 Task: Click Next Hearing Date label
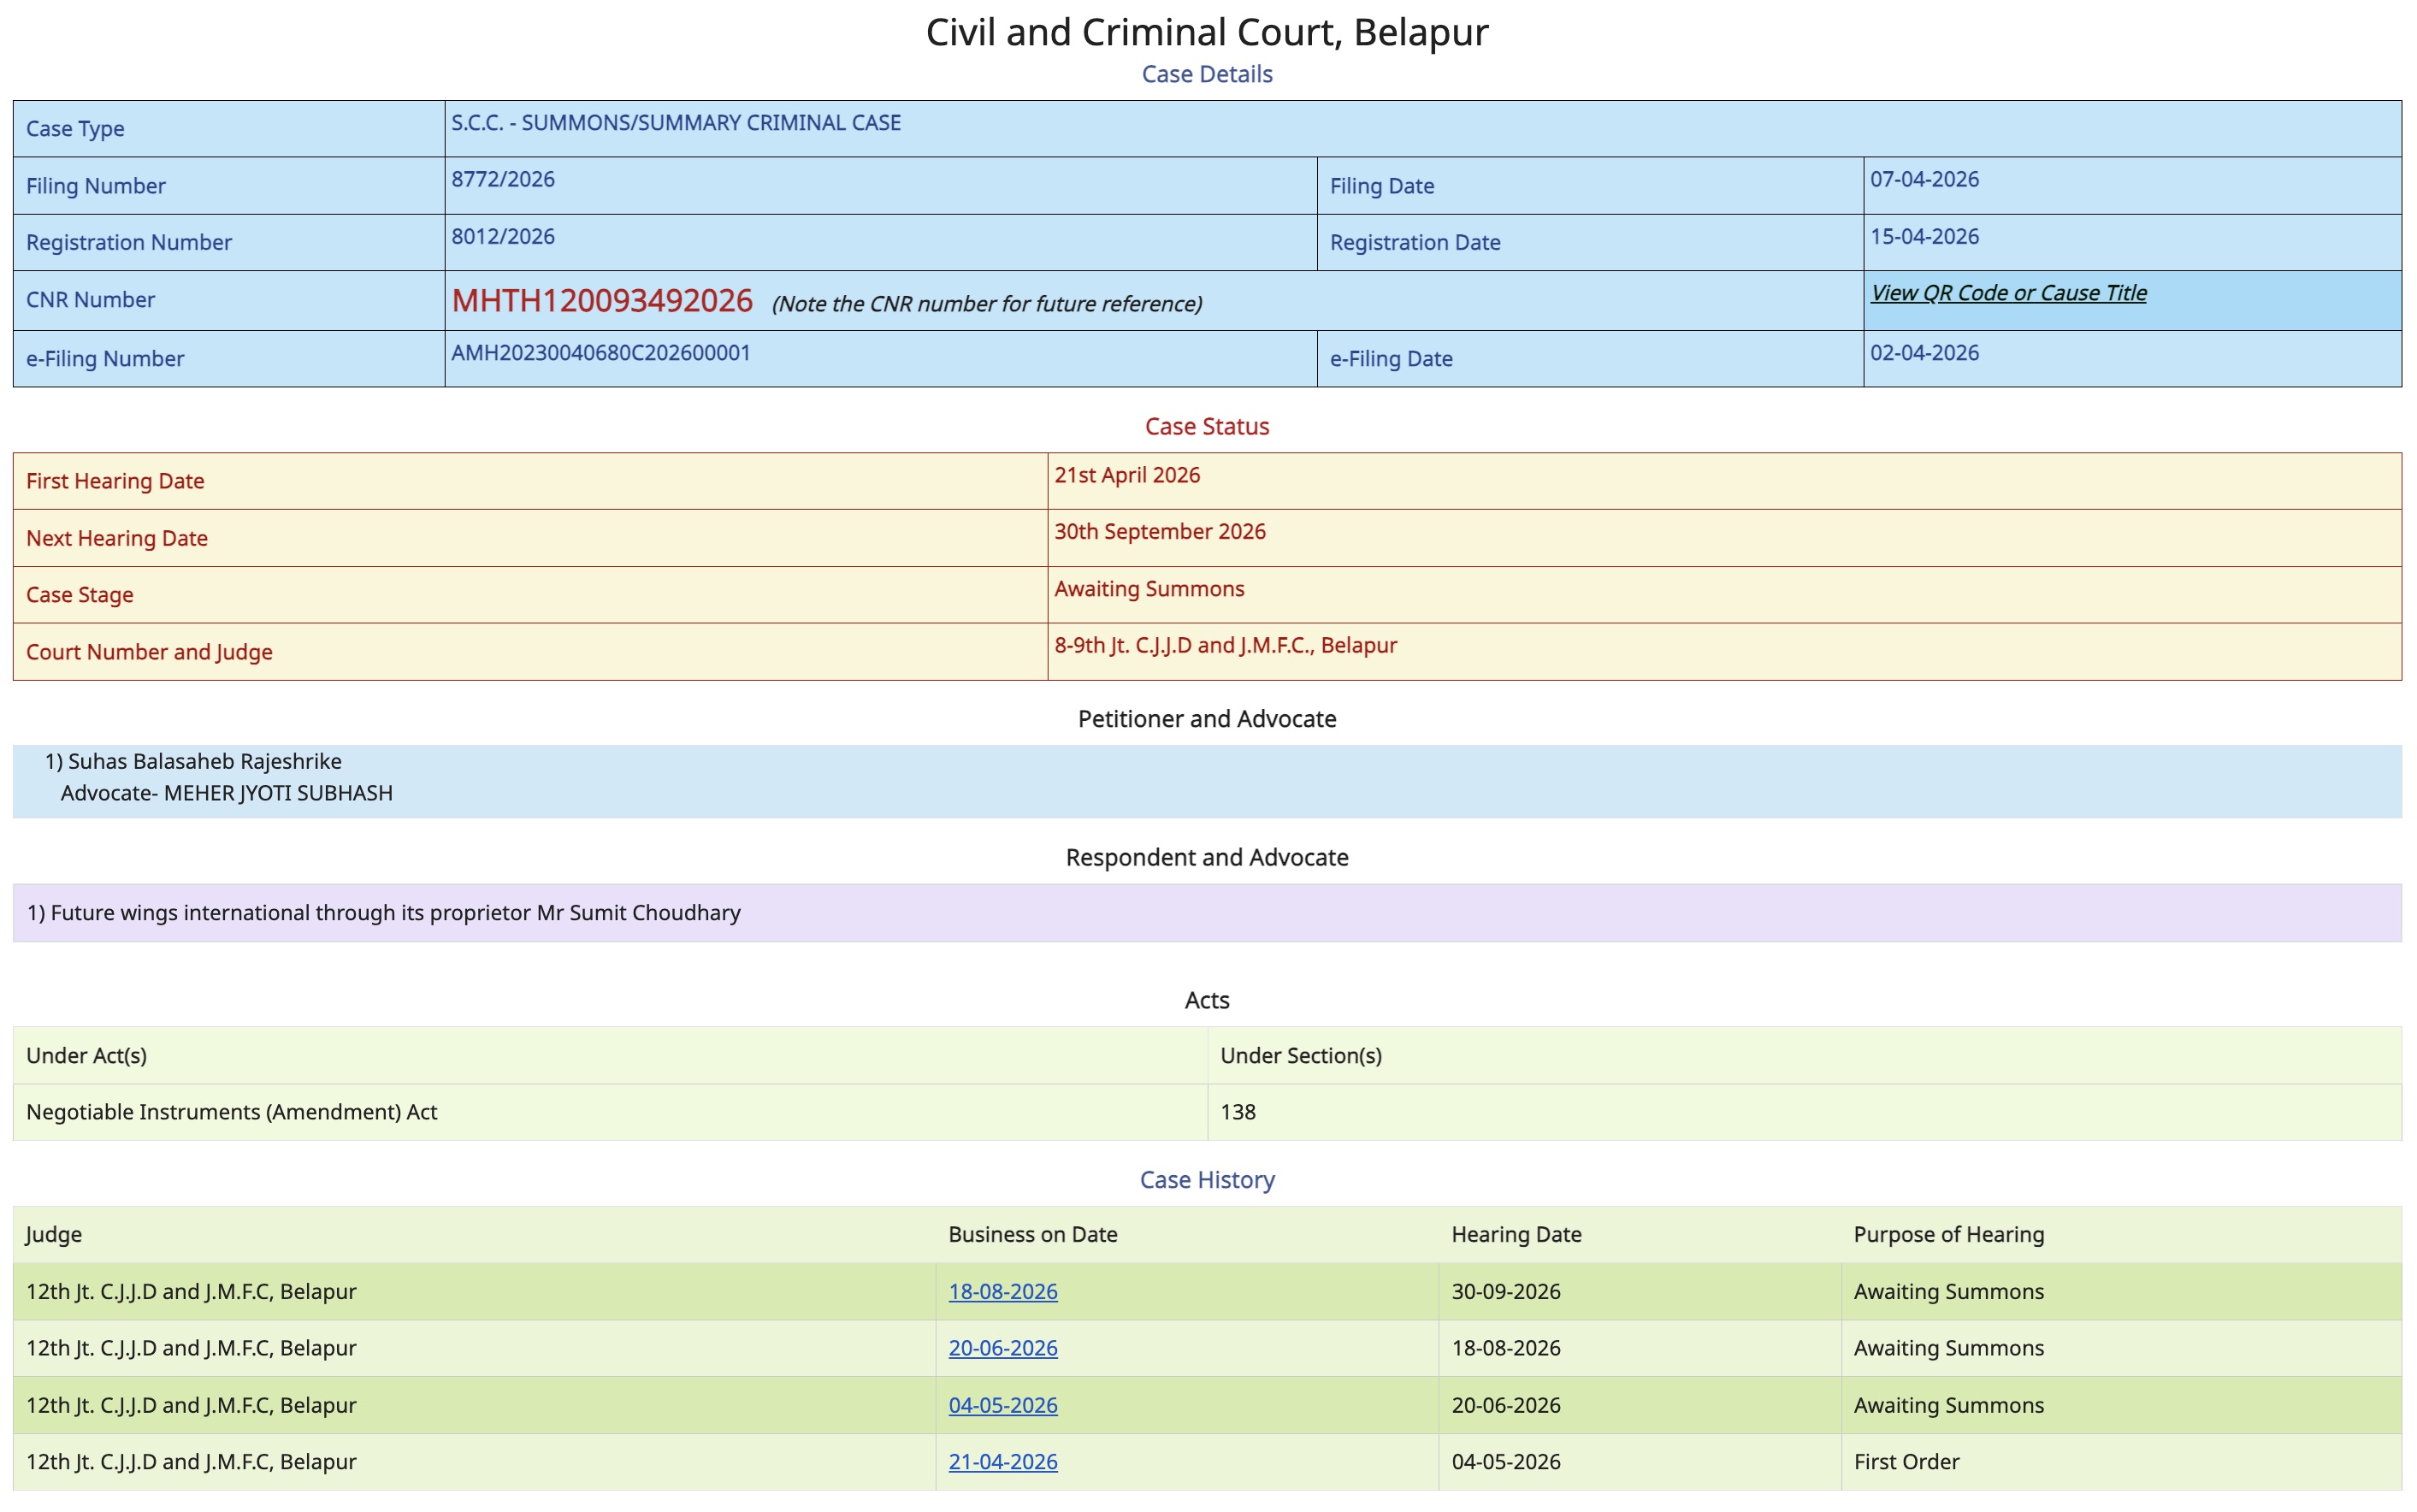117,538
